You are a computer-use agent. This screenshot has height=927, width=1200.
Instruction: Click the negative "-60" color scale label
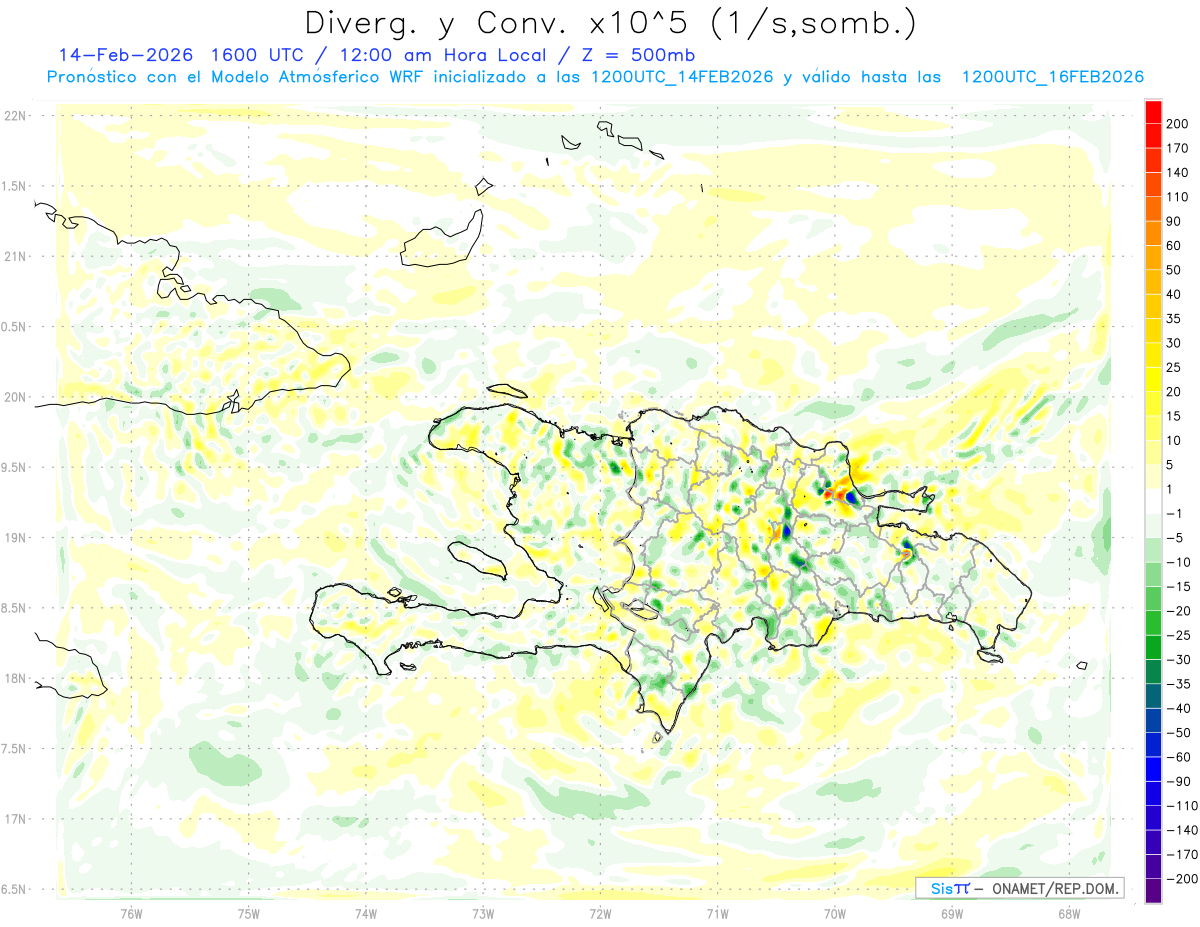[x=1177, y=757]
